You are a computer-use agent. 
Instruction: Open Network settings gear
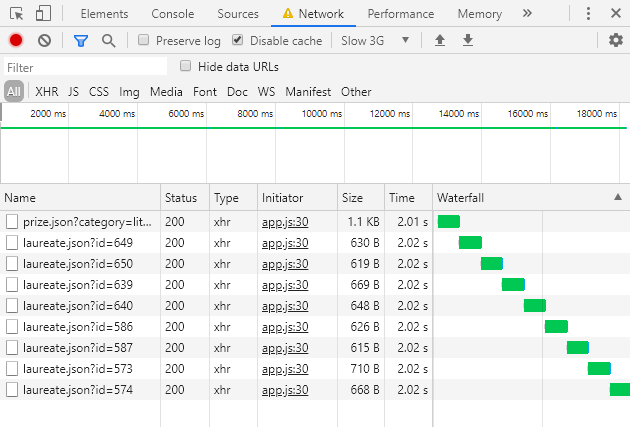pos(615,40)
